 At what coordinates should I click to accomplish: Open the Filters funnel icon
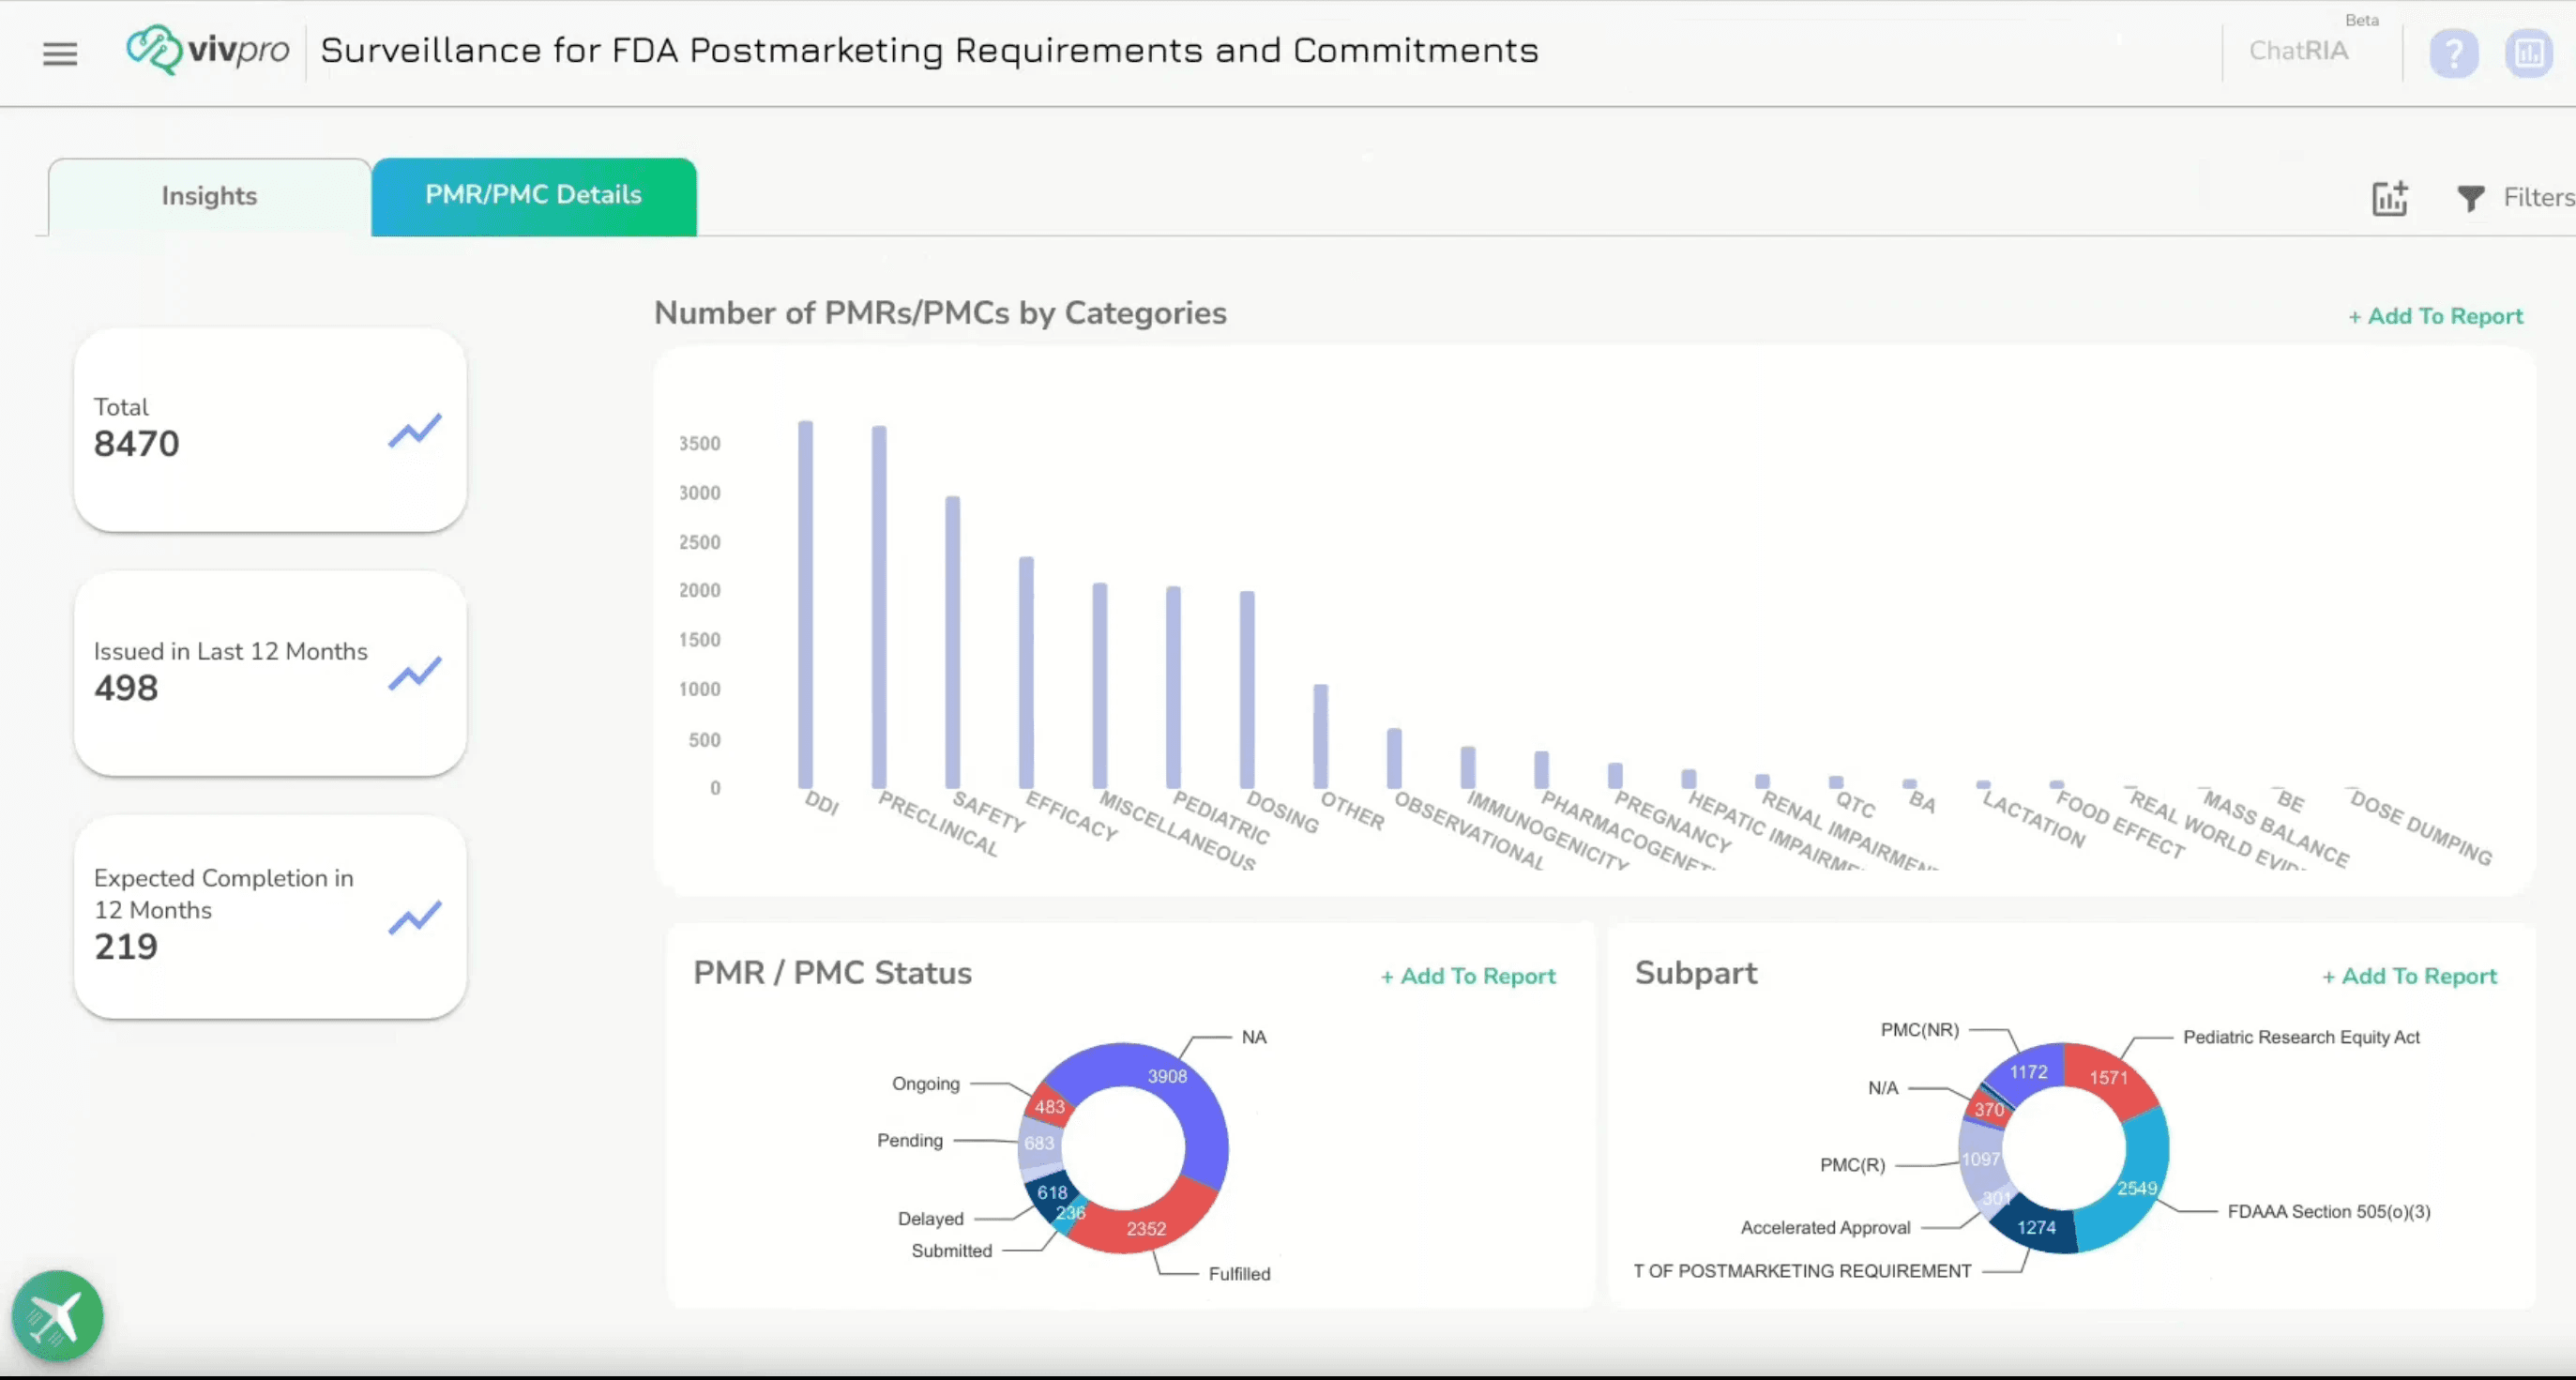2470,198
